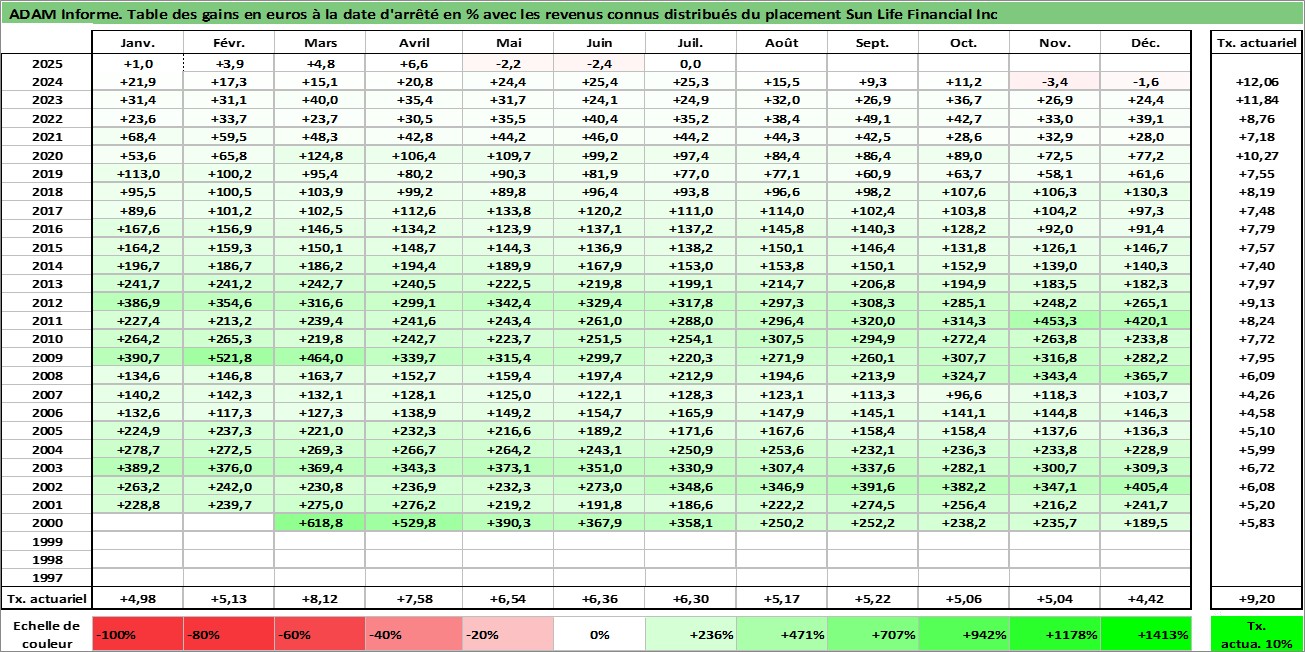The height and width of the screenshot is (652, 1305).
Task: Click the 'Mars' column header
Action: click(320, 44)
